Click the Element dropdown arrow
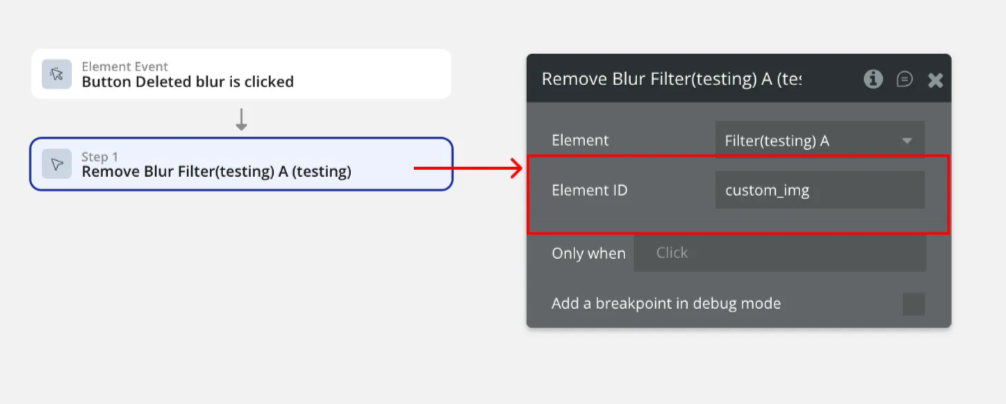The image size is (1006, 404). pos(907,141)
